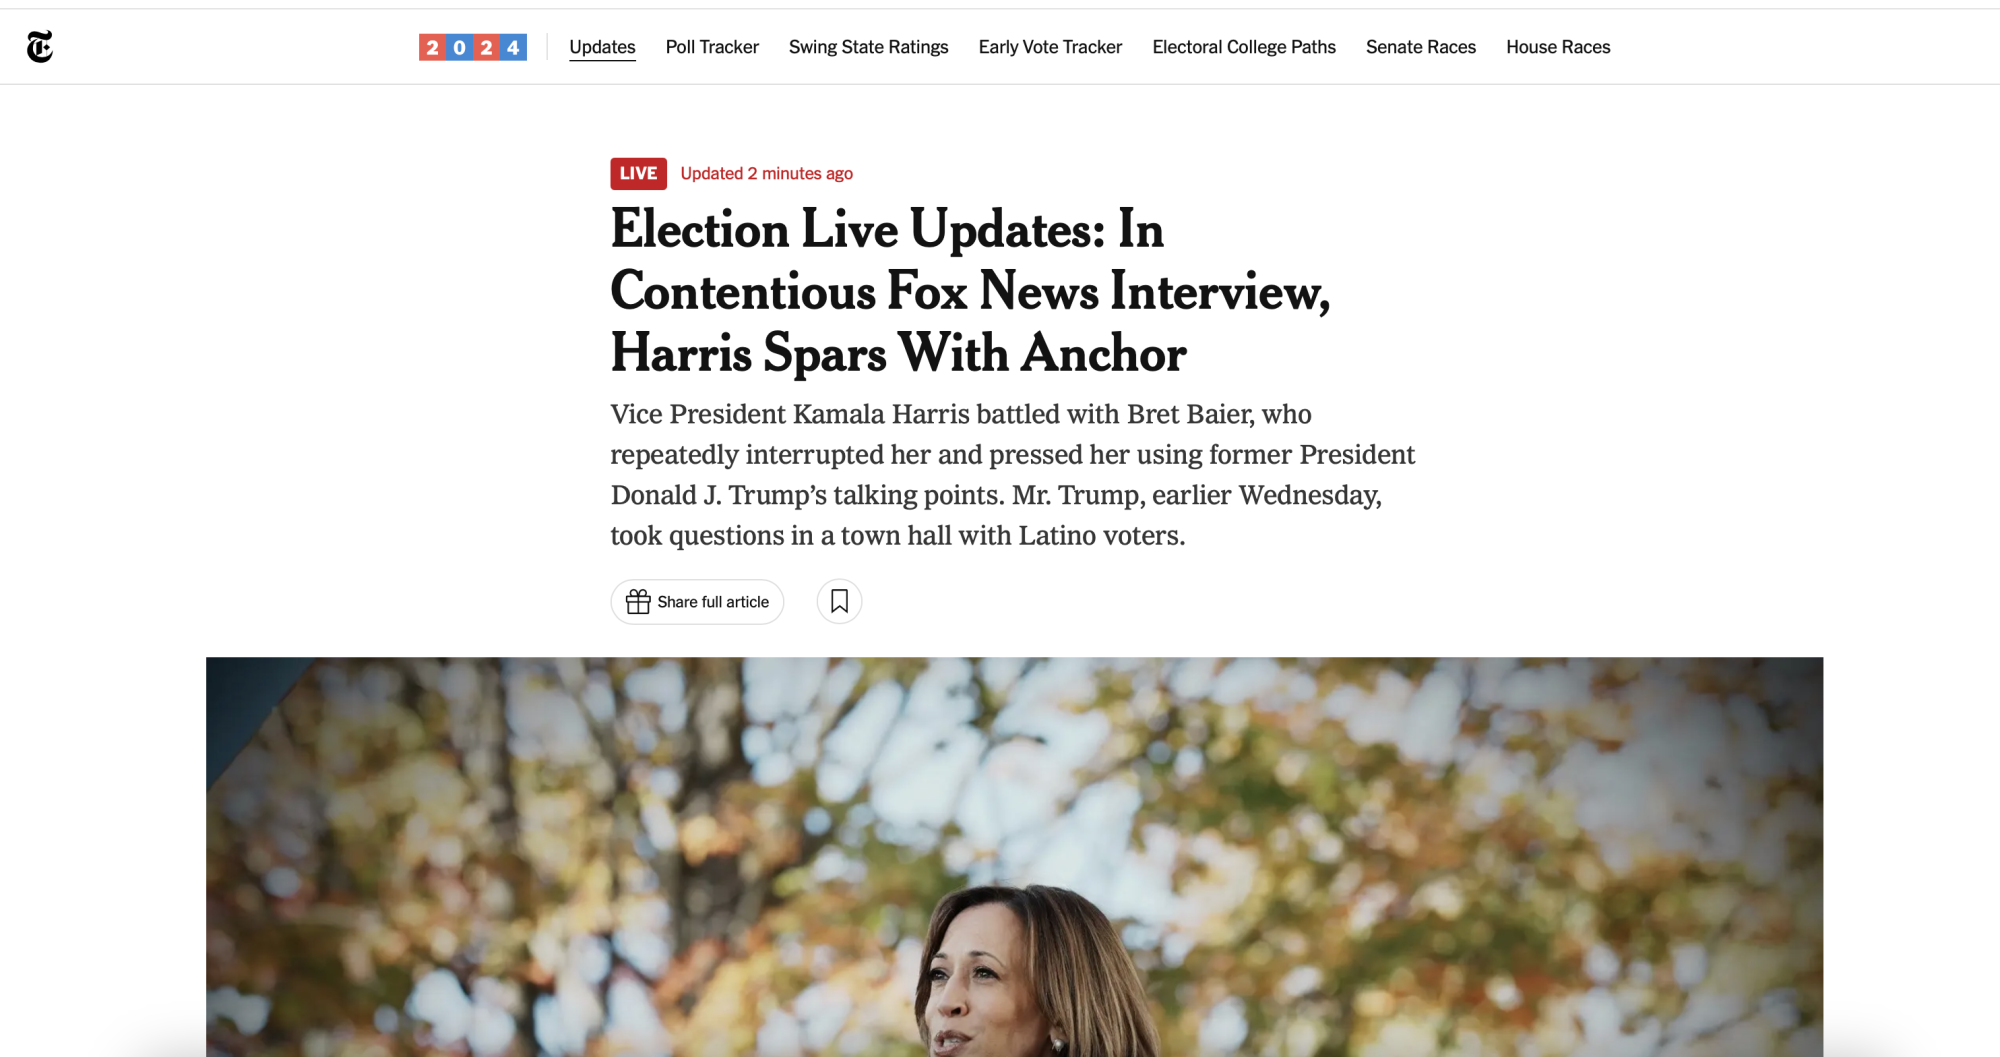Click the blue digit 0 in the 2024 badge
The height and width of the screenshot is (1057, 2000).
(459, 47)
